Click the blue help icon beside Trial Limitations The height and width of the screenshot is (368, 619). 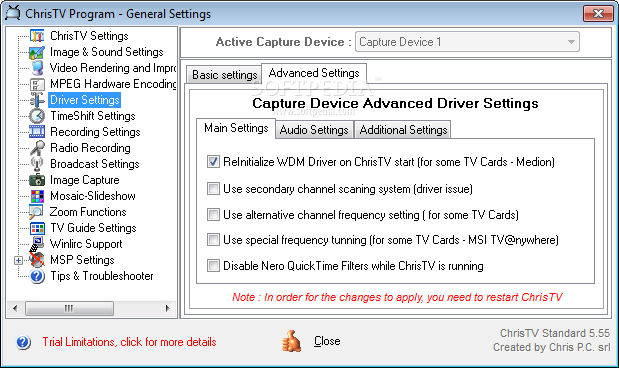point(23,342)
